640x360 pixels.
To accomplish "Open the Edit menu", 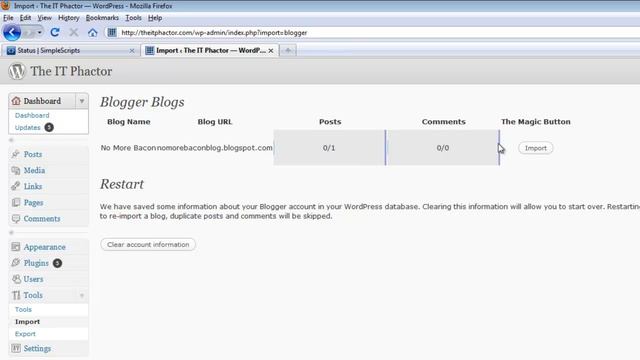I will (25, 18).
